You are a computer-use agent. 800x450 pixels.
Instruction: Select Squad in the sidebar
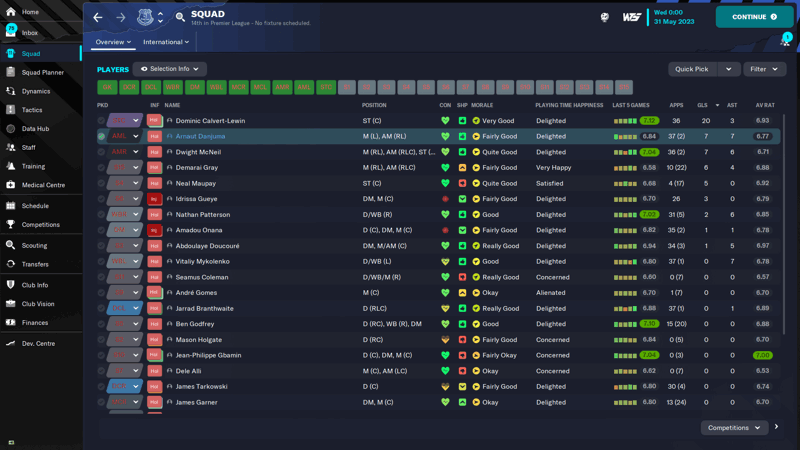(x=41, y=54)
